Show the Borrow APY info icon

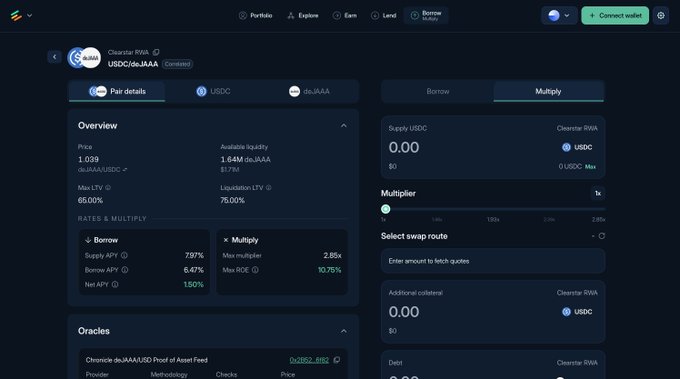point(124,270)
